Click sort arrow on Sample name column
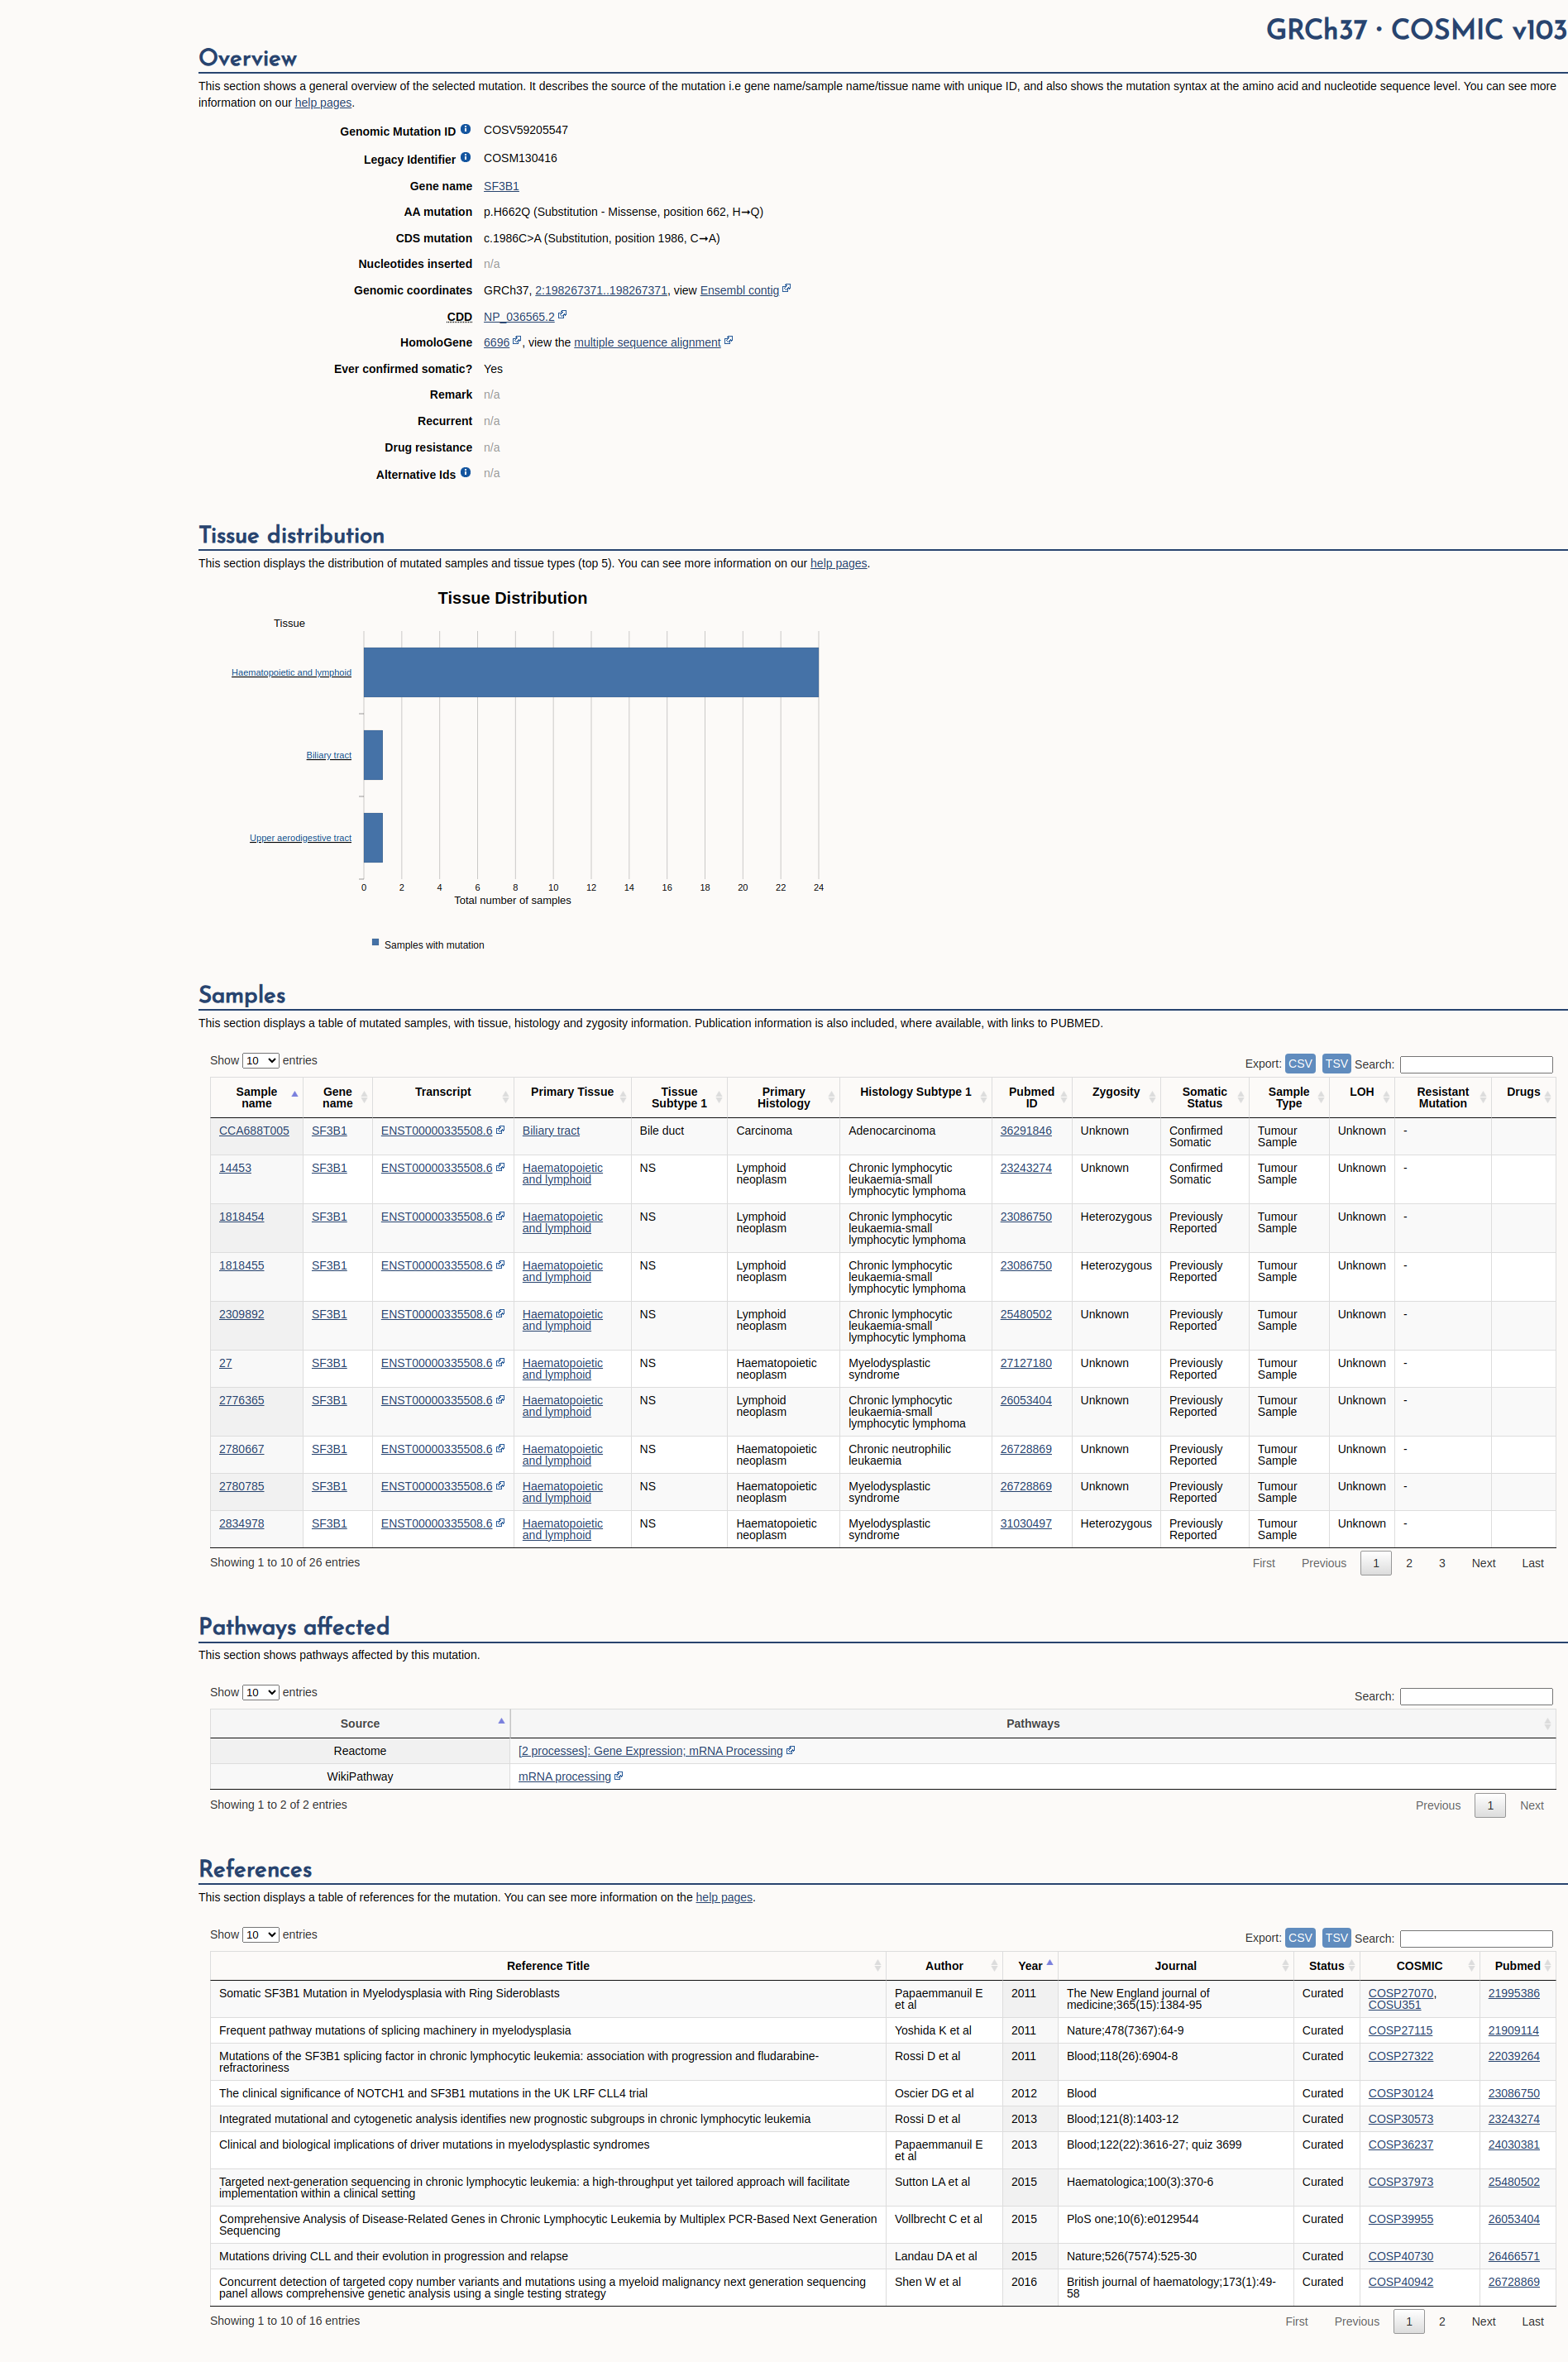The height and width of the screenshot is (2362, 1568). click(295, 1095)
